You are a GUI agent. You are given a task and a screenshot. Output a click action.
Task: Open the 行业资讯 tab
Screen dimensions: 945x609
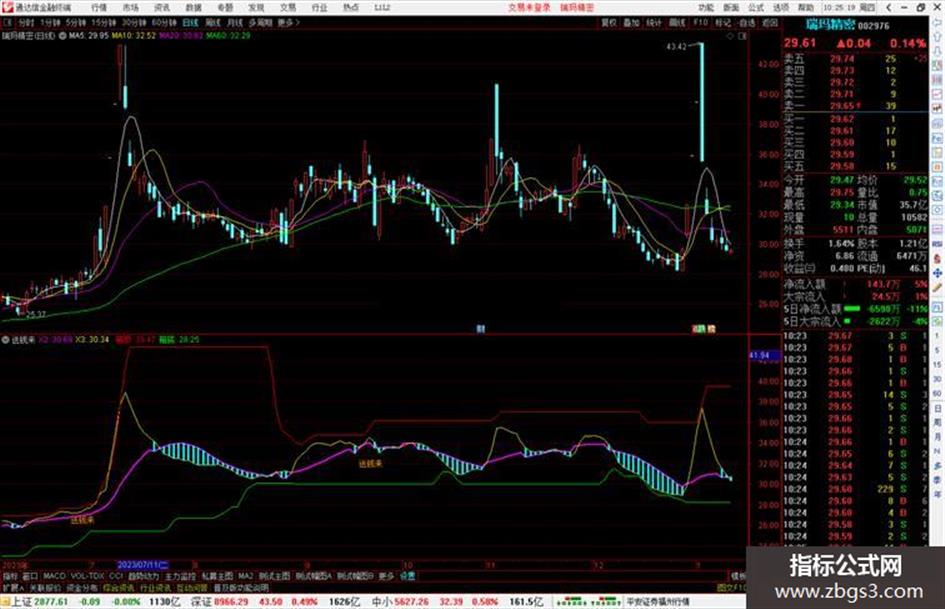[155, 587]
